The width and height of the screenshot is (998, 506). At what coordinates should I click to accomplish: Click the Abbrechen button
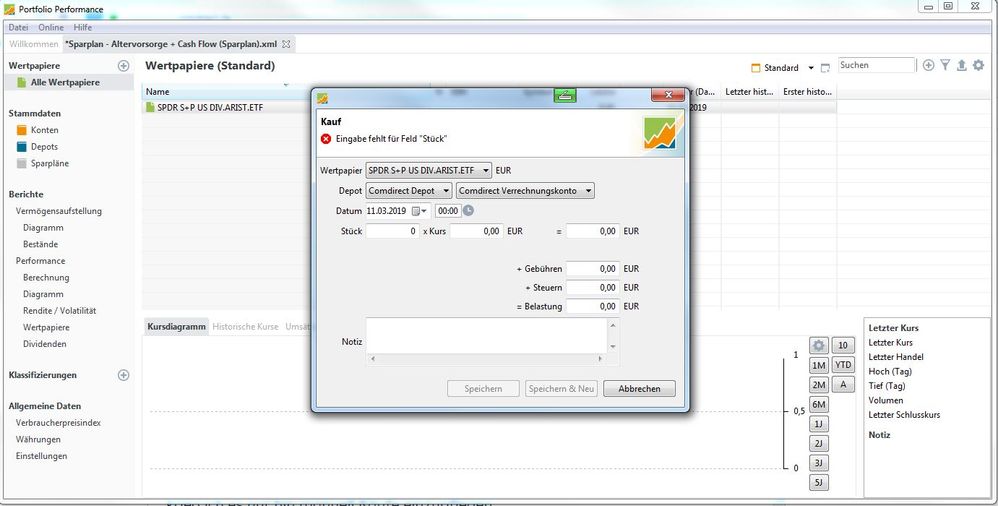click(x=639, y=389)
